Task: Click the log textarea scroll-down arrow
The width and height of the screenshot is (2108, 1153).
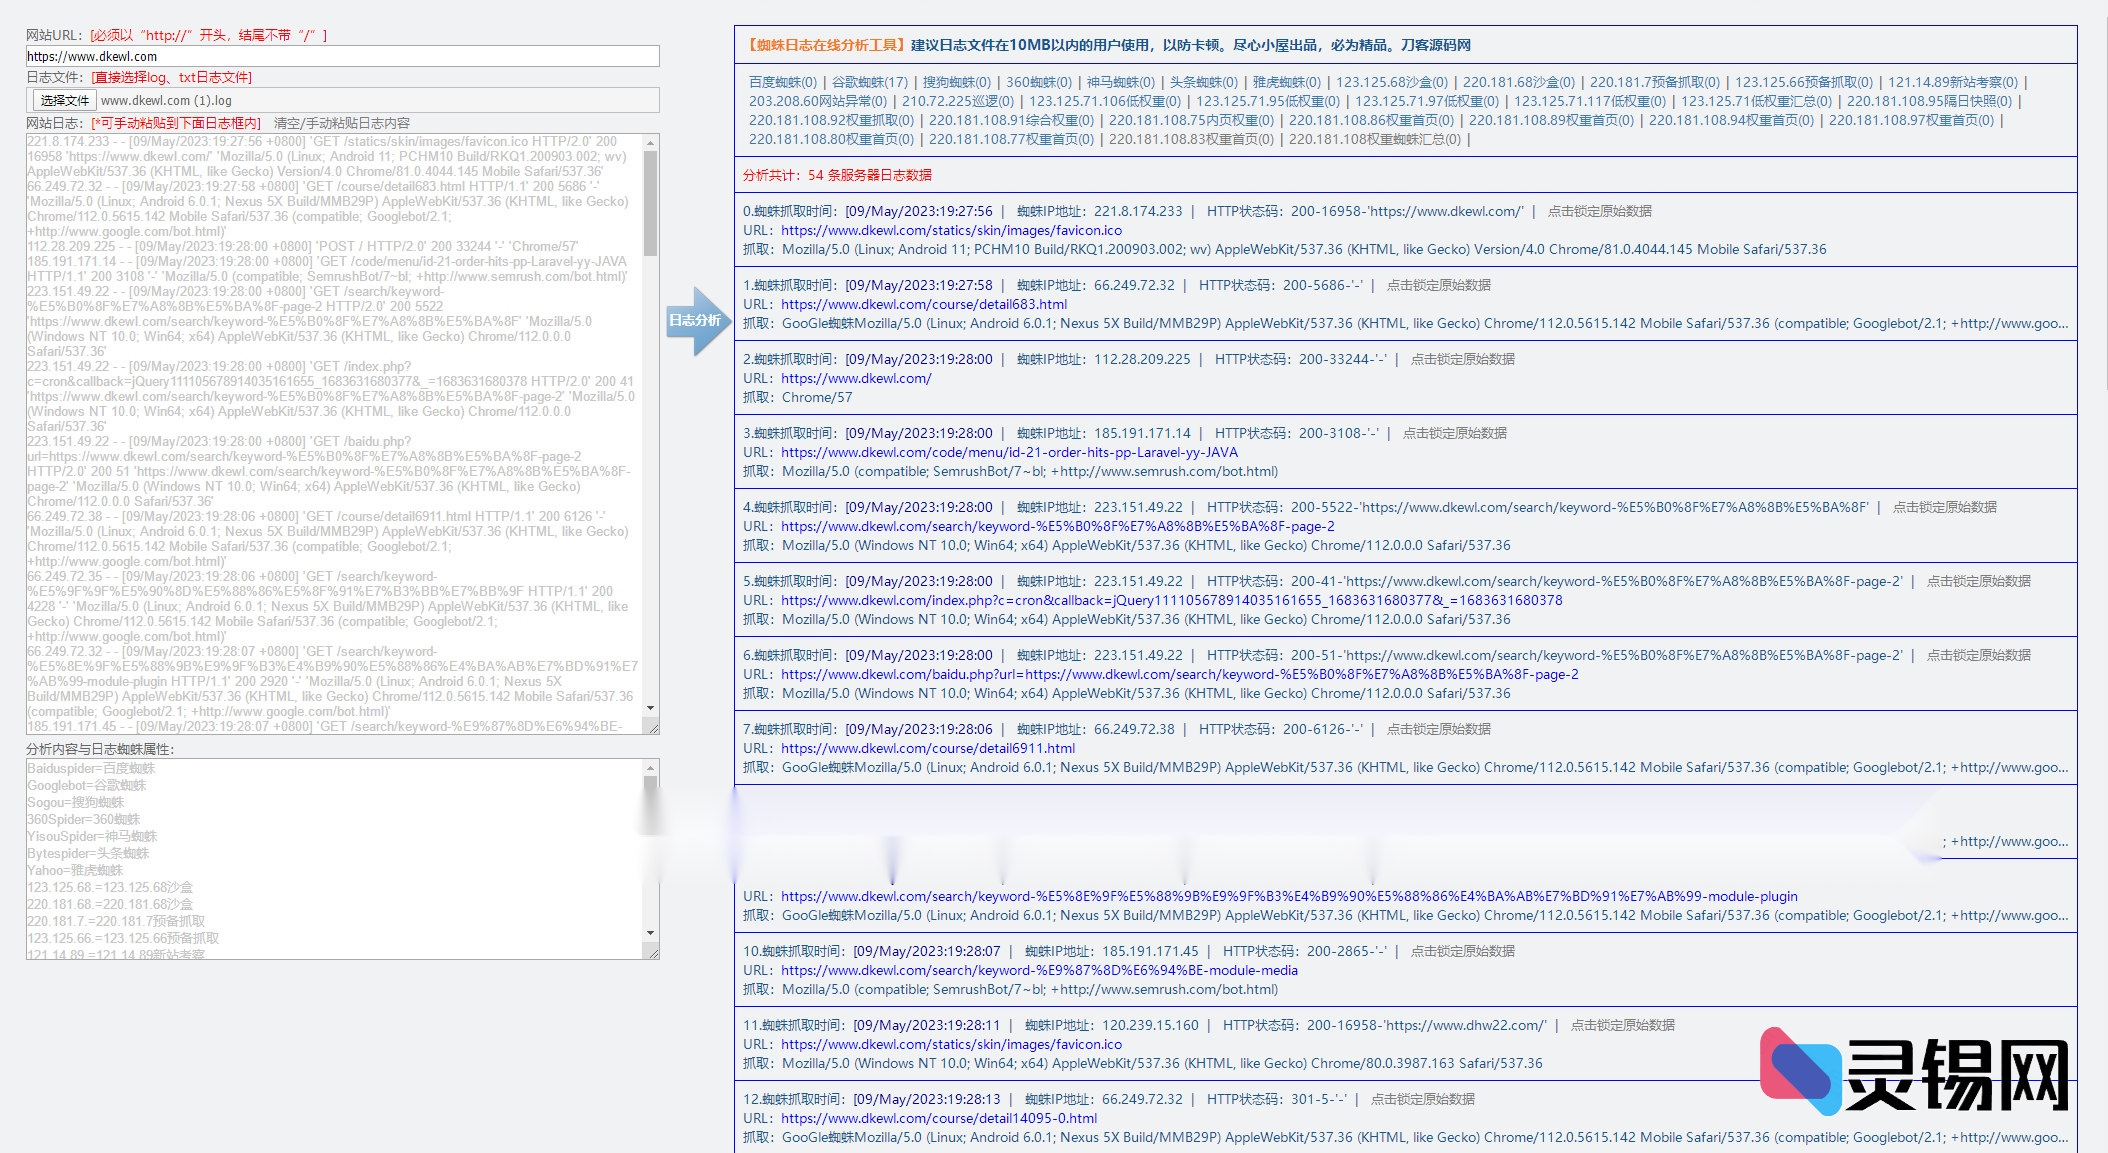Action: point(651,708)
